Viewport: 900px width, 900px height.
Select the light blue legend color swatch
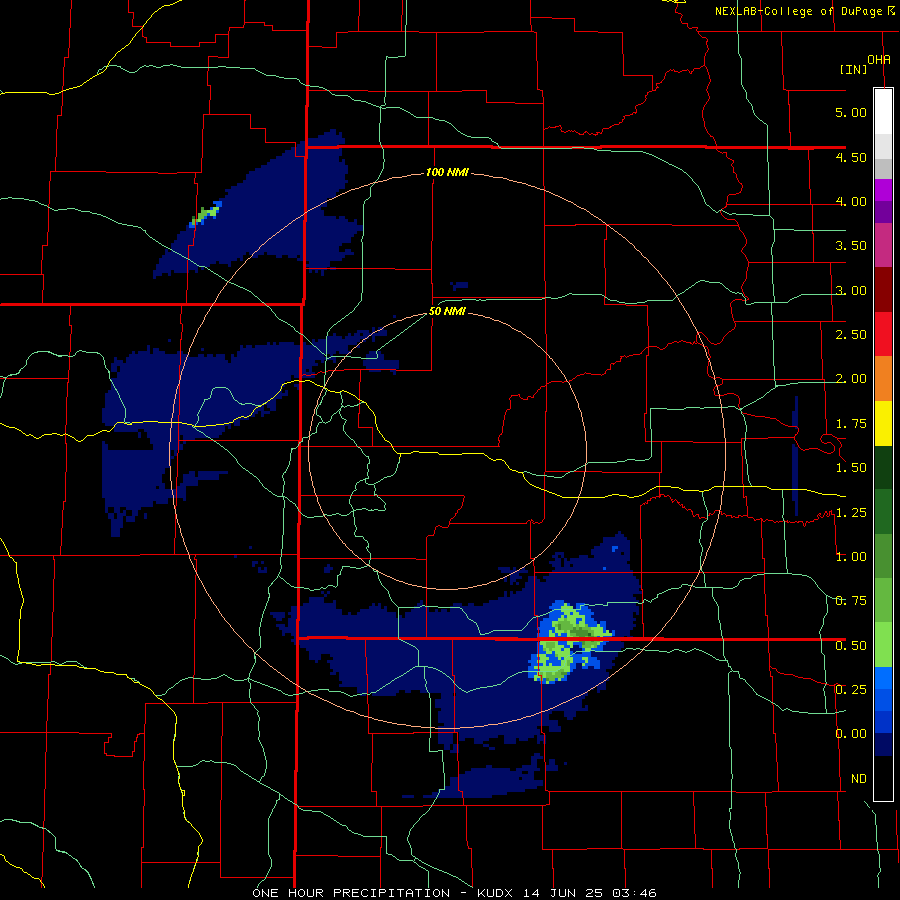tap(883, 678)
